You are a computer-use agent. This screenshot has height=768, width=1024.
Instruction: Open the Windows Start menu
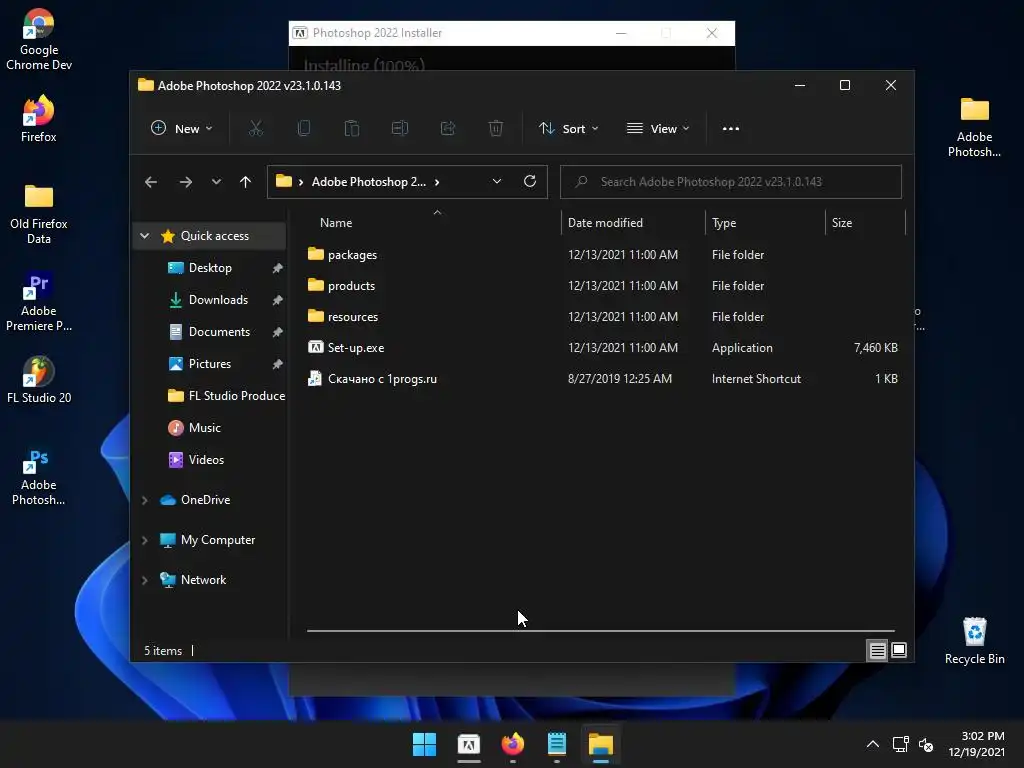424,744
